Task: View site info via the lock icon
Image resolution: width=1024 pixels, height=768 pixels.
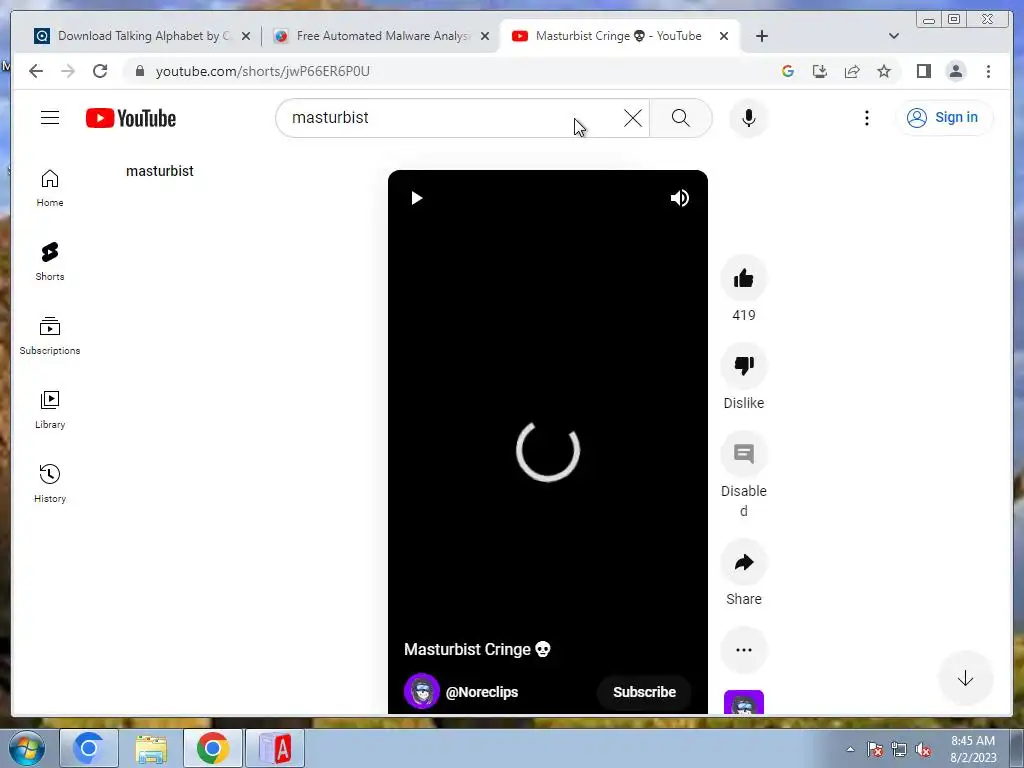Action: click(x=139, y=71)
